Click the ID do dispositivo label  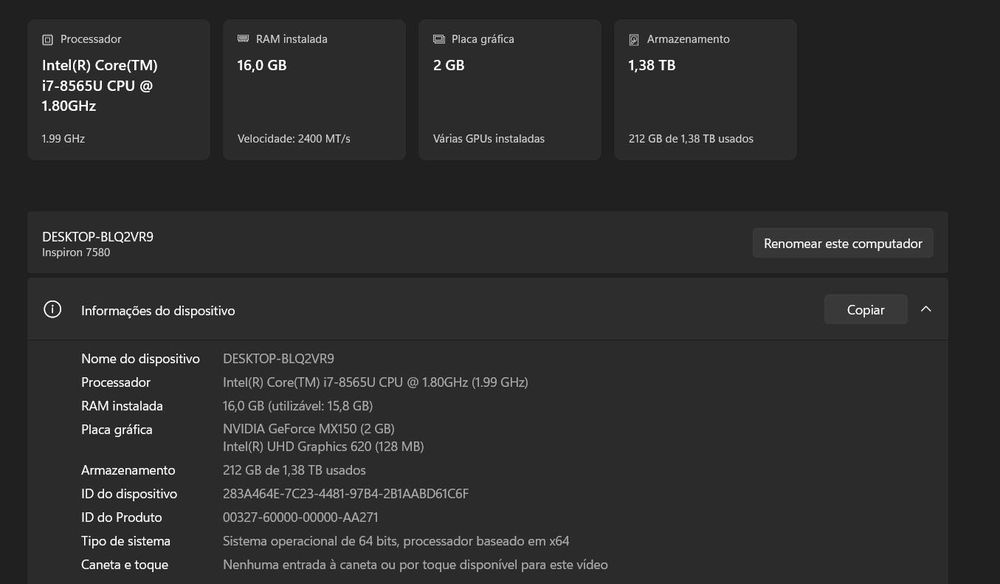[129, 494]
